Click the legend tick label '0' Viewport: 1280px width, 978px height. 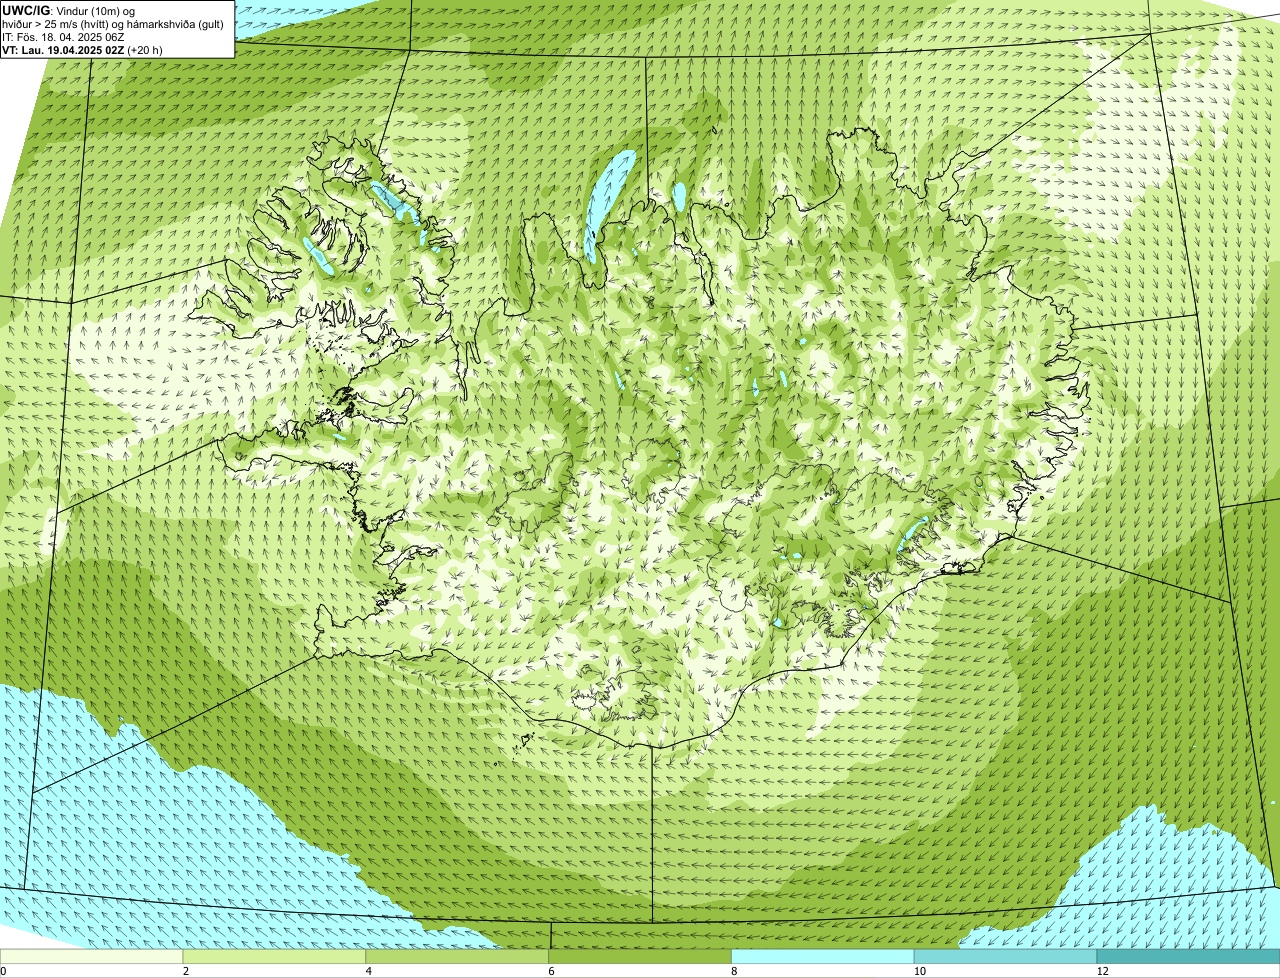coord(4,971)
